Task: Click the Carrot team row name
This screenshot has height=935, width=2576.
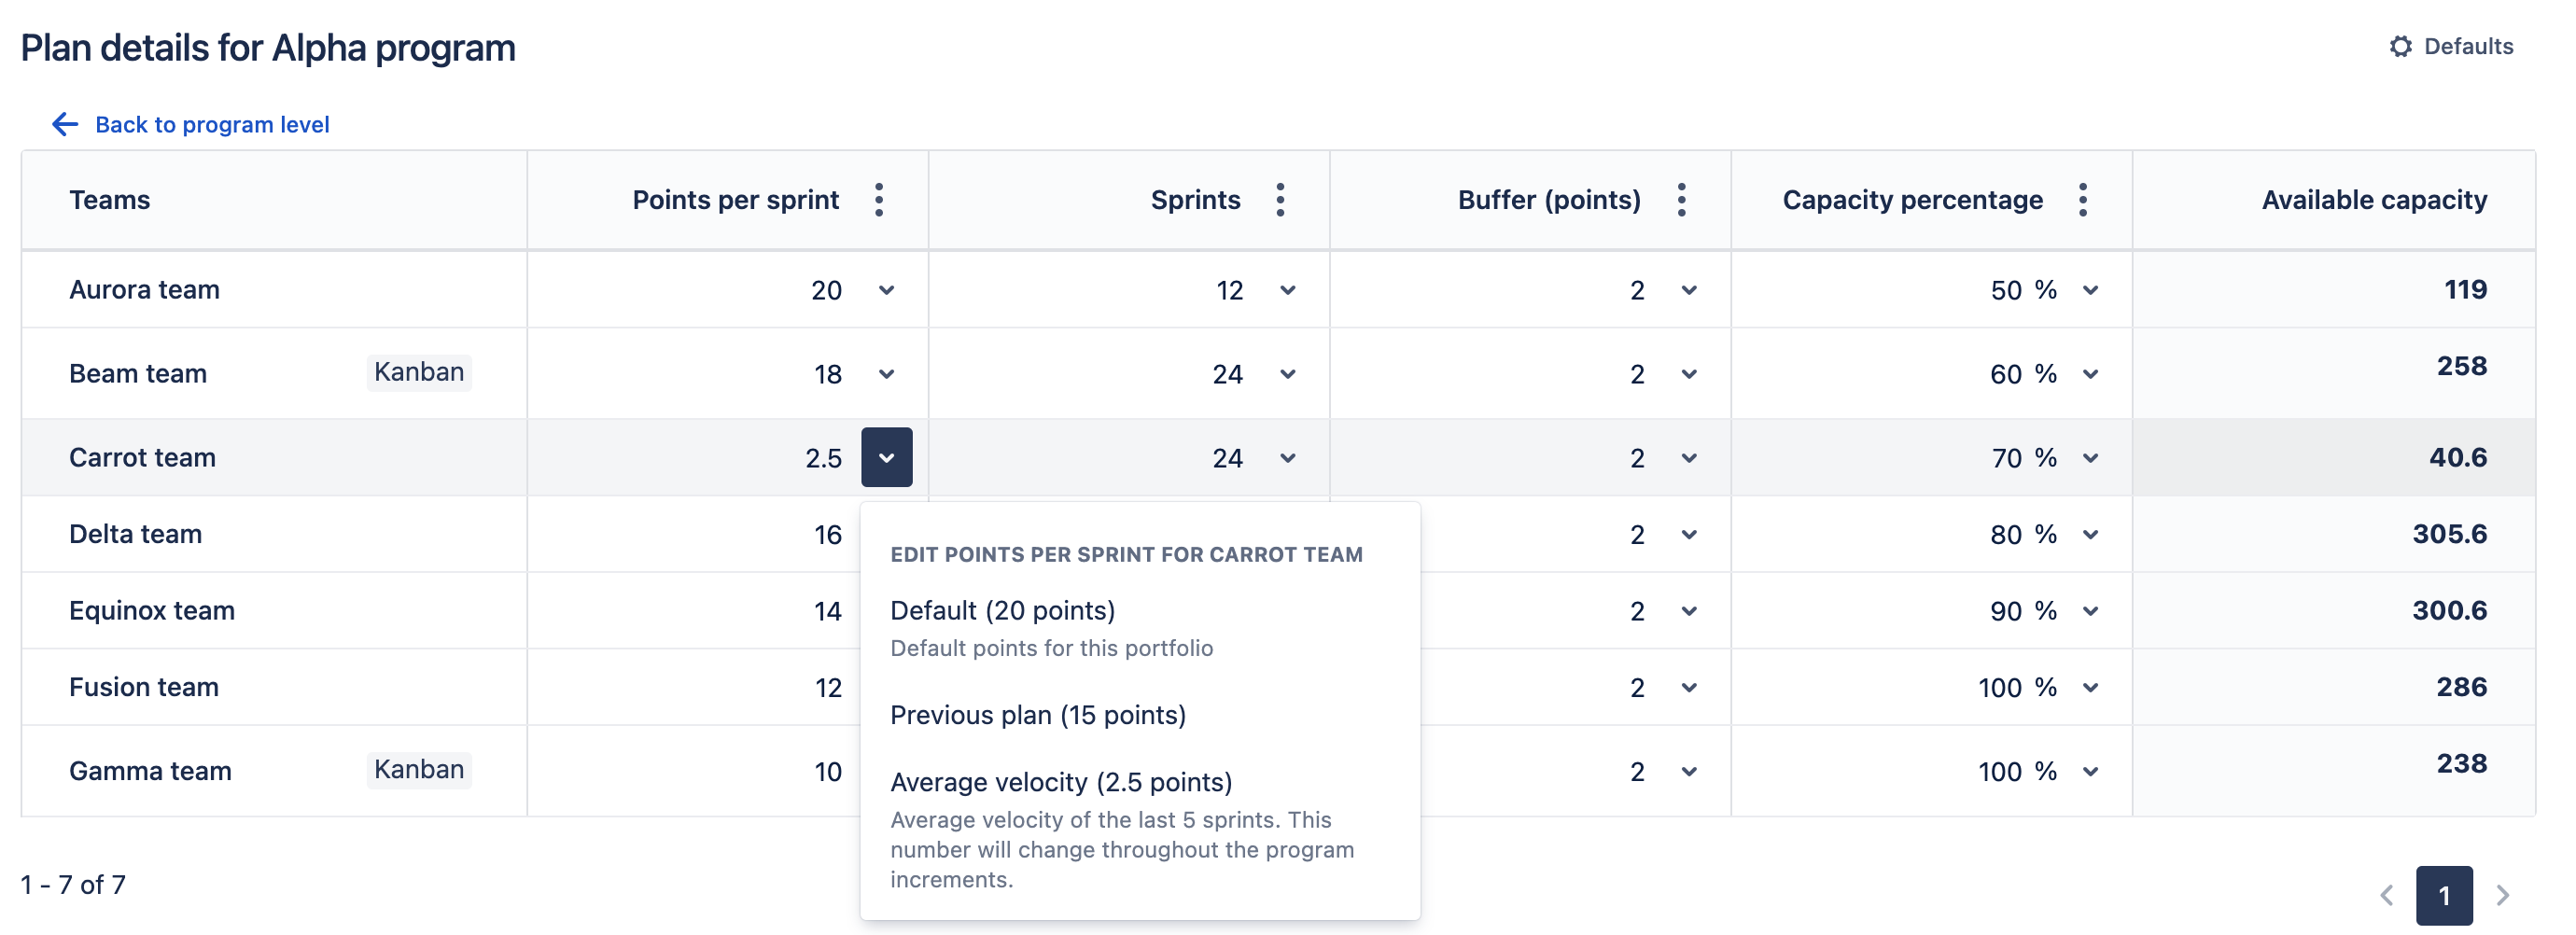Action: (x=142, y=457)
